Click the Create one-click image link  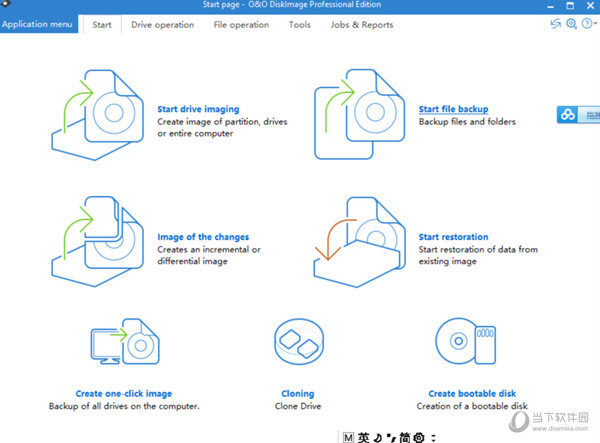pos(124,394)
